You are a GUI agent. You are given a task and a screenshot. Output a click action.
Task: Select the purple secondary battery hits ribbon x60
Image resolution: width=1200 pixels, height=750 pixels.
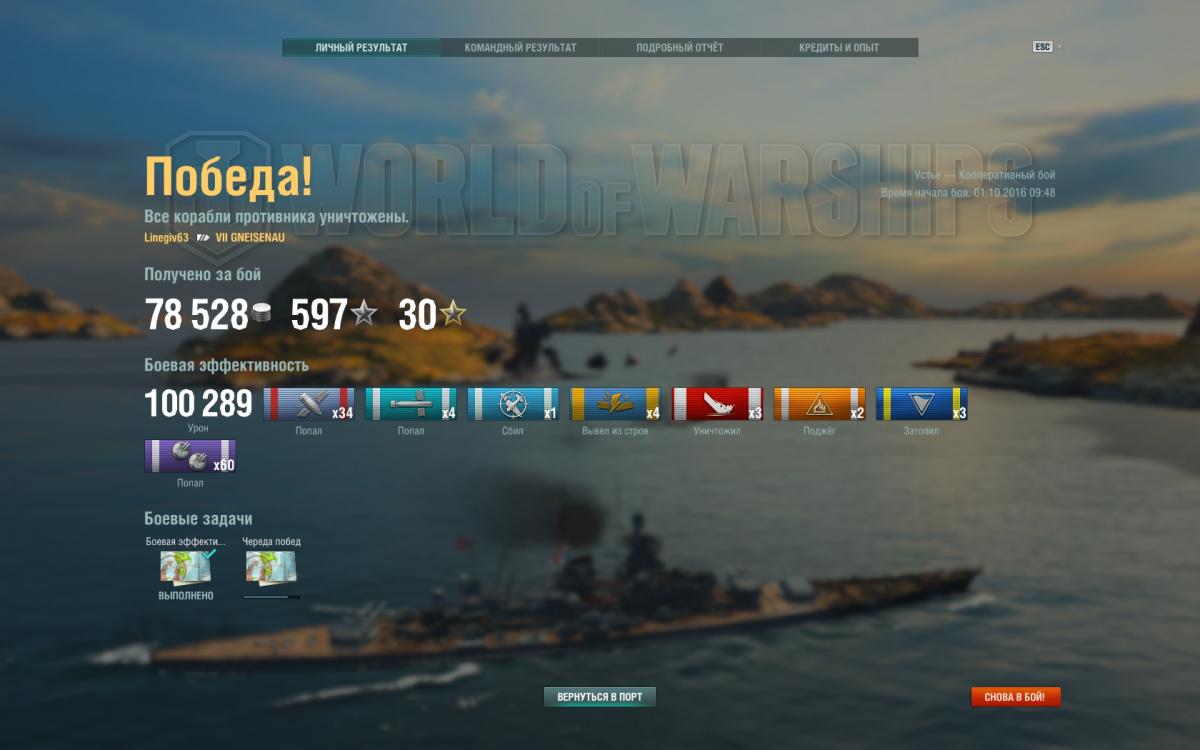click(190, 456)
